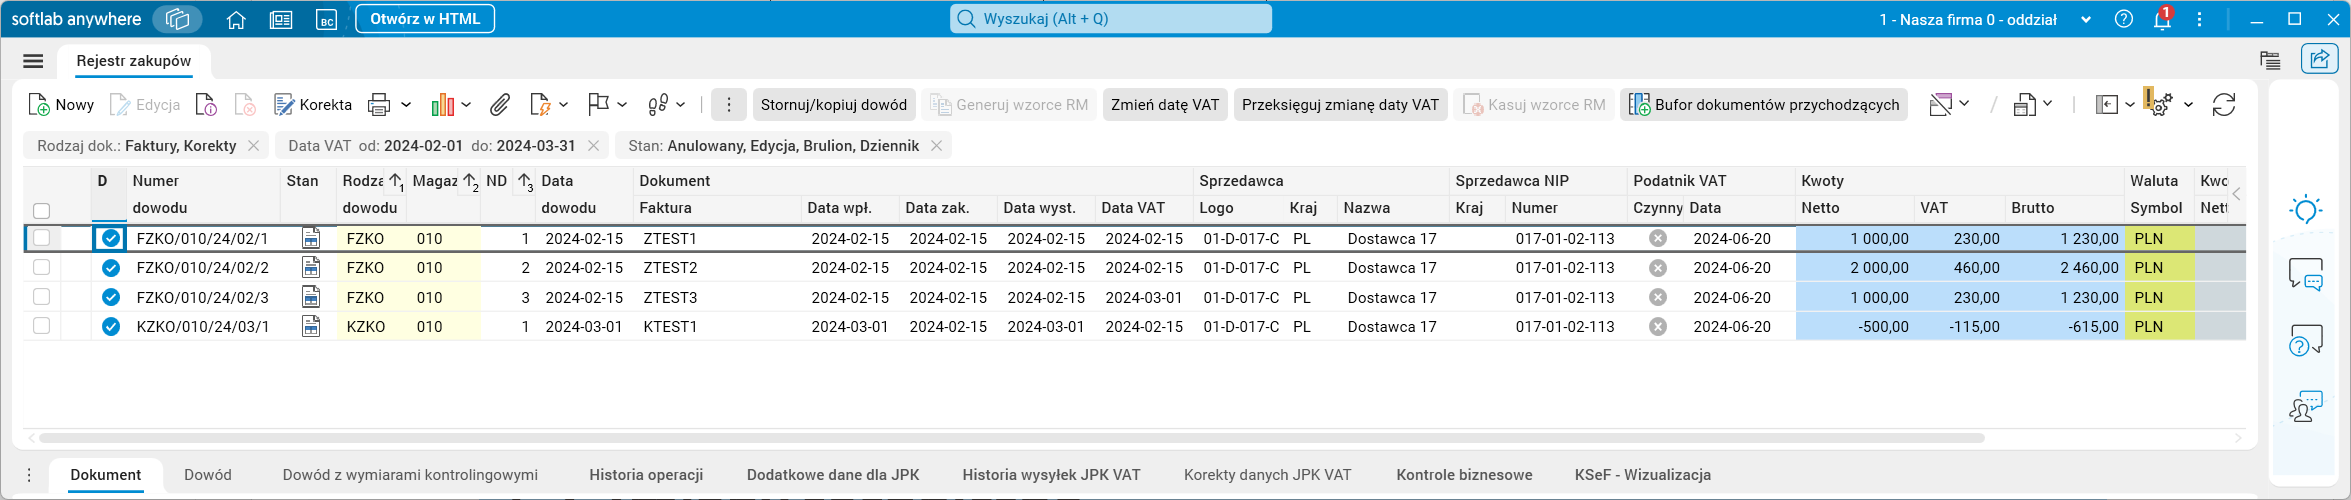Screen dimensions: 2351x500
Task: Open the Kontrole biznesowe tab
Action: tap(1464, 475)
